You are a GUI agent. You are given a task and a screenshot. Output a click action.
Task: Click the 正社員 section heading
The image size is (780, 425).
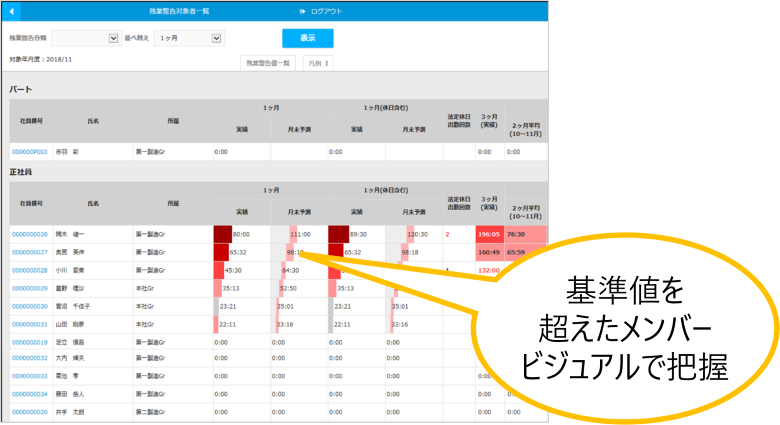pos(20,172)
